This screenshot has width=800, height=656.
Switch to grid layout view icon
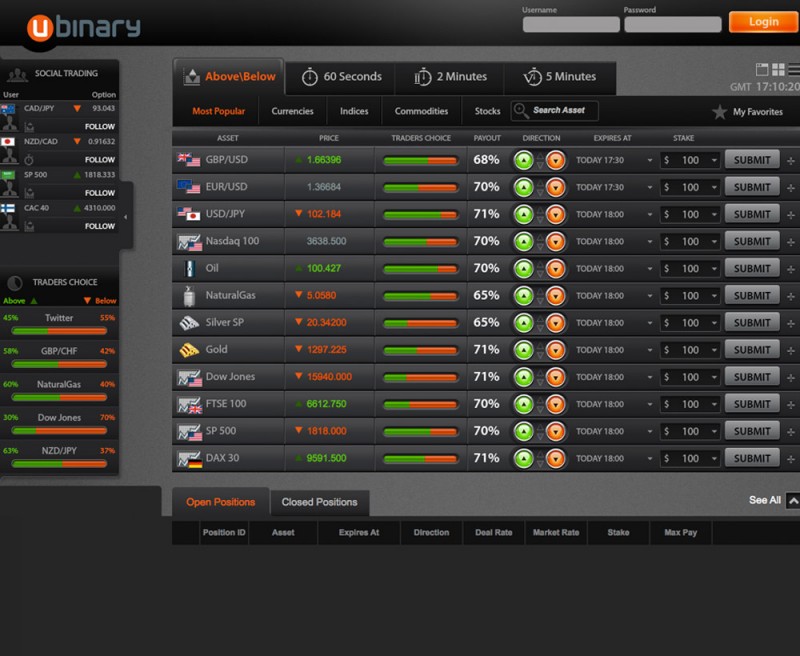tap(778, 69)
